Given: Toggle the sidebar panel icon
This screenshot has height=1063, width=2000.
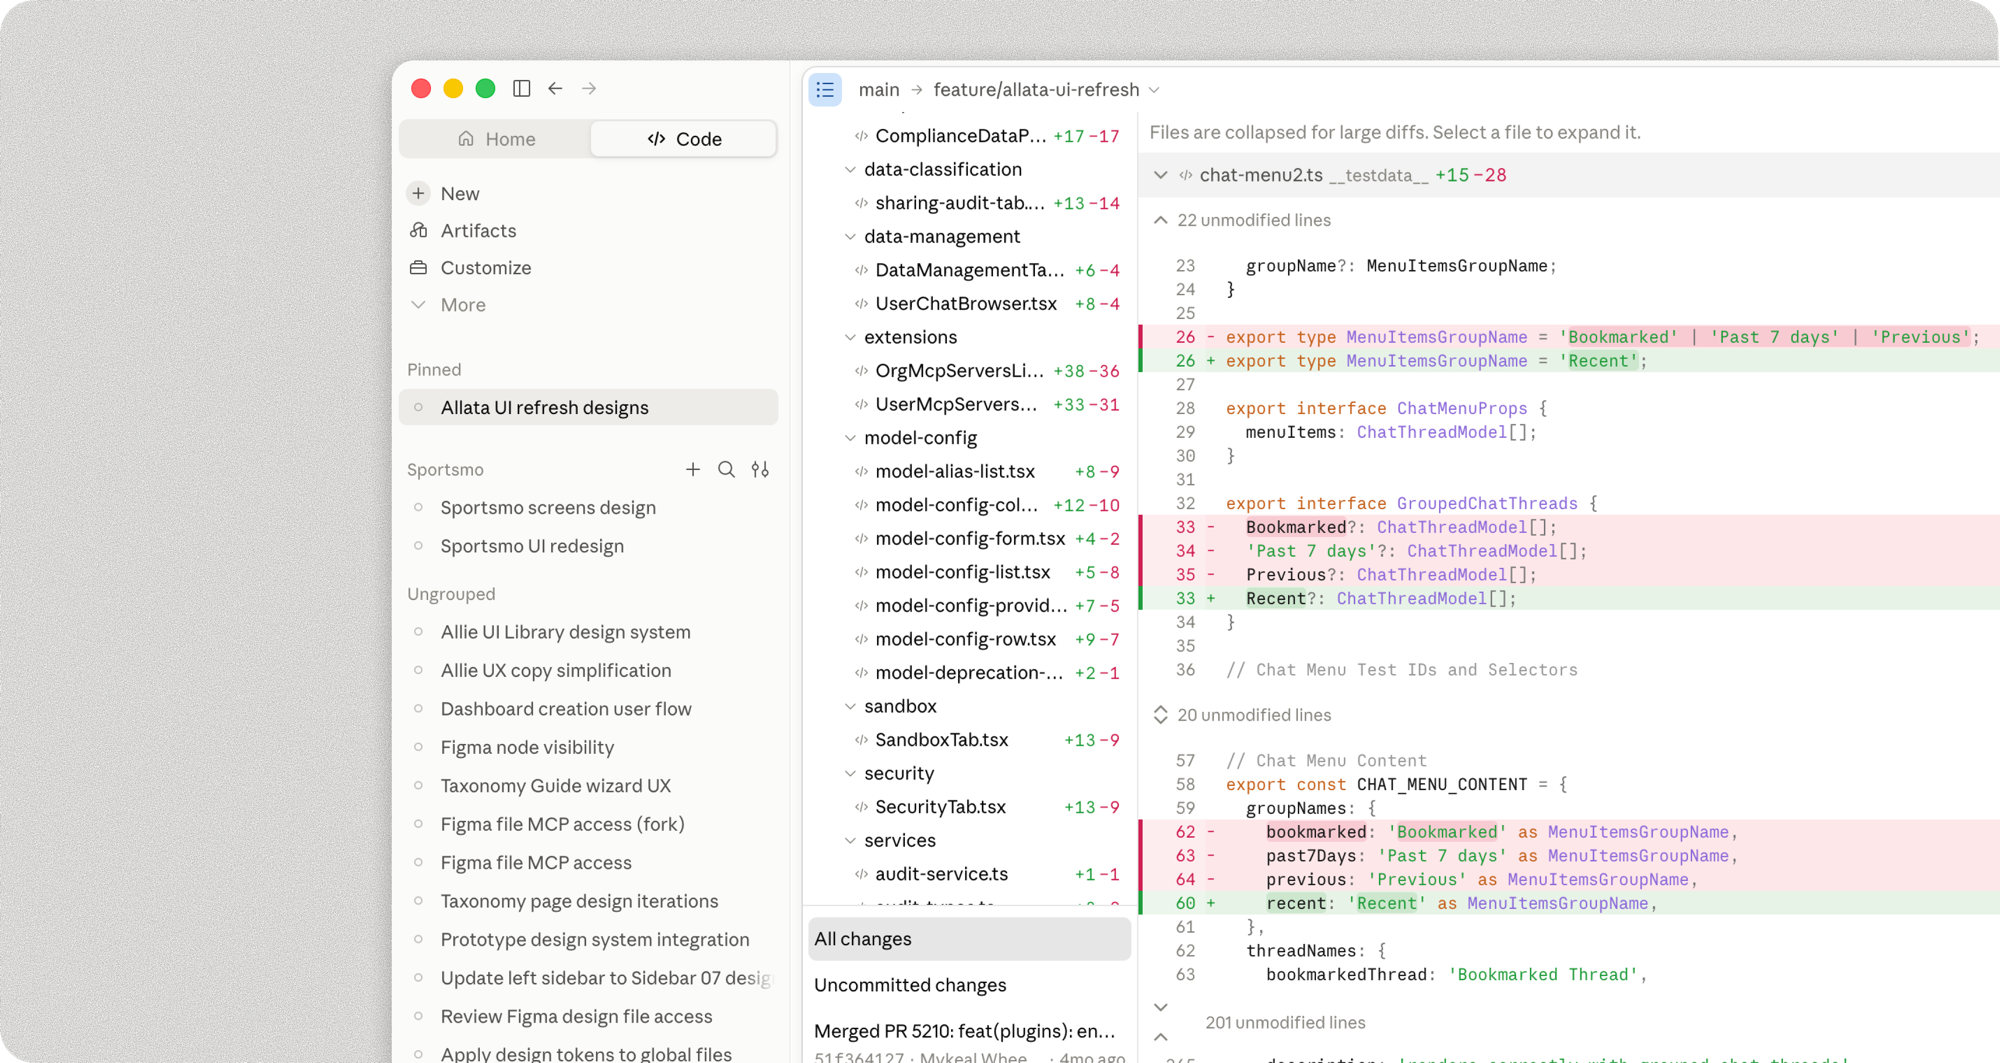Looking at the screenshot, I should click(521, 88).
